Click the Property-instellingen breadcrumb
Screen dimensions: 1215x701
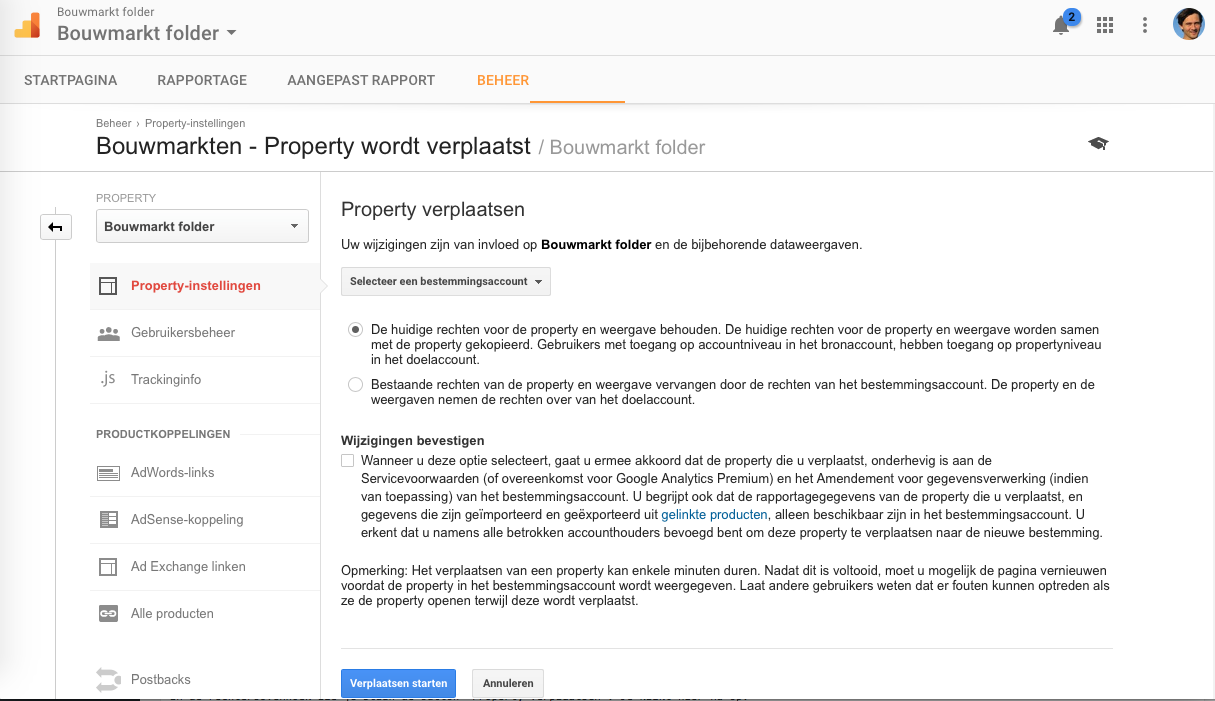195,123
